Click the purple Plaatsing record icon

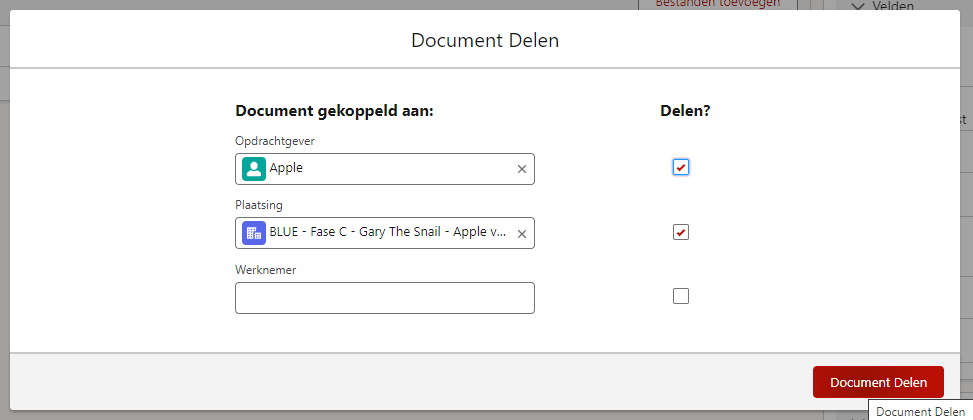pyautogui.click(x=254, y=233)
